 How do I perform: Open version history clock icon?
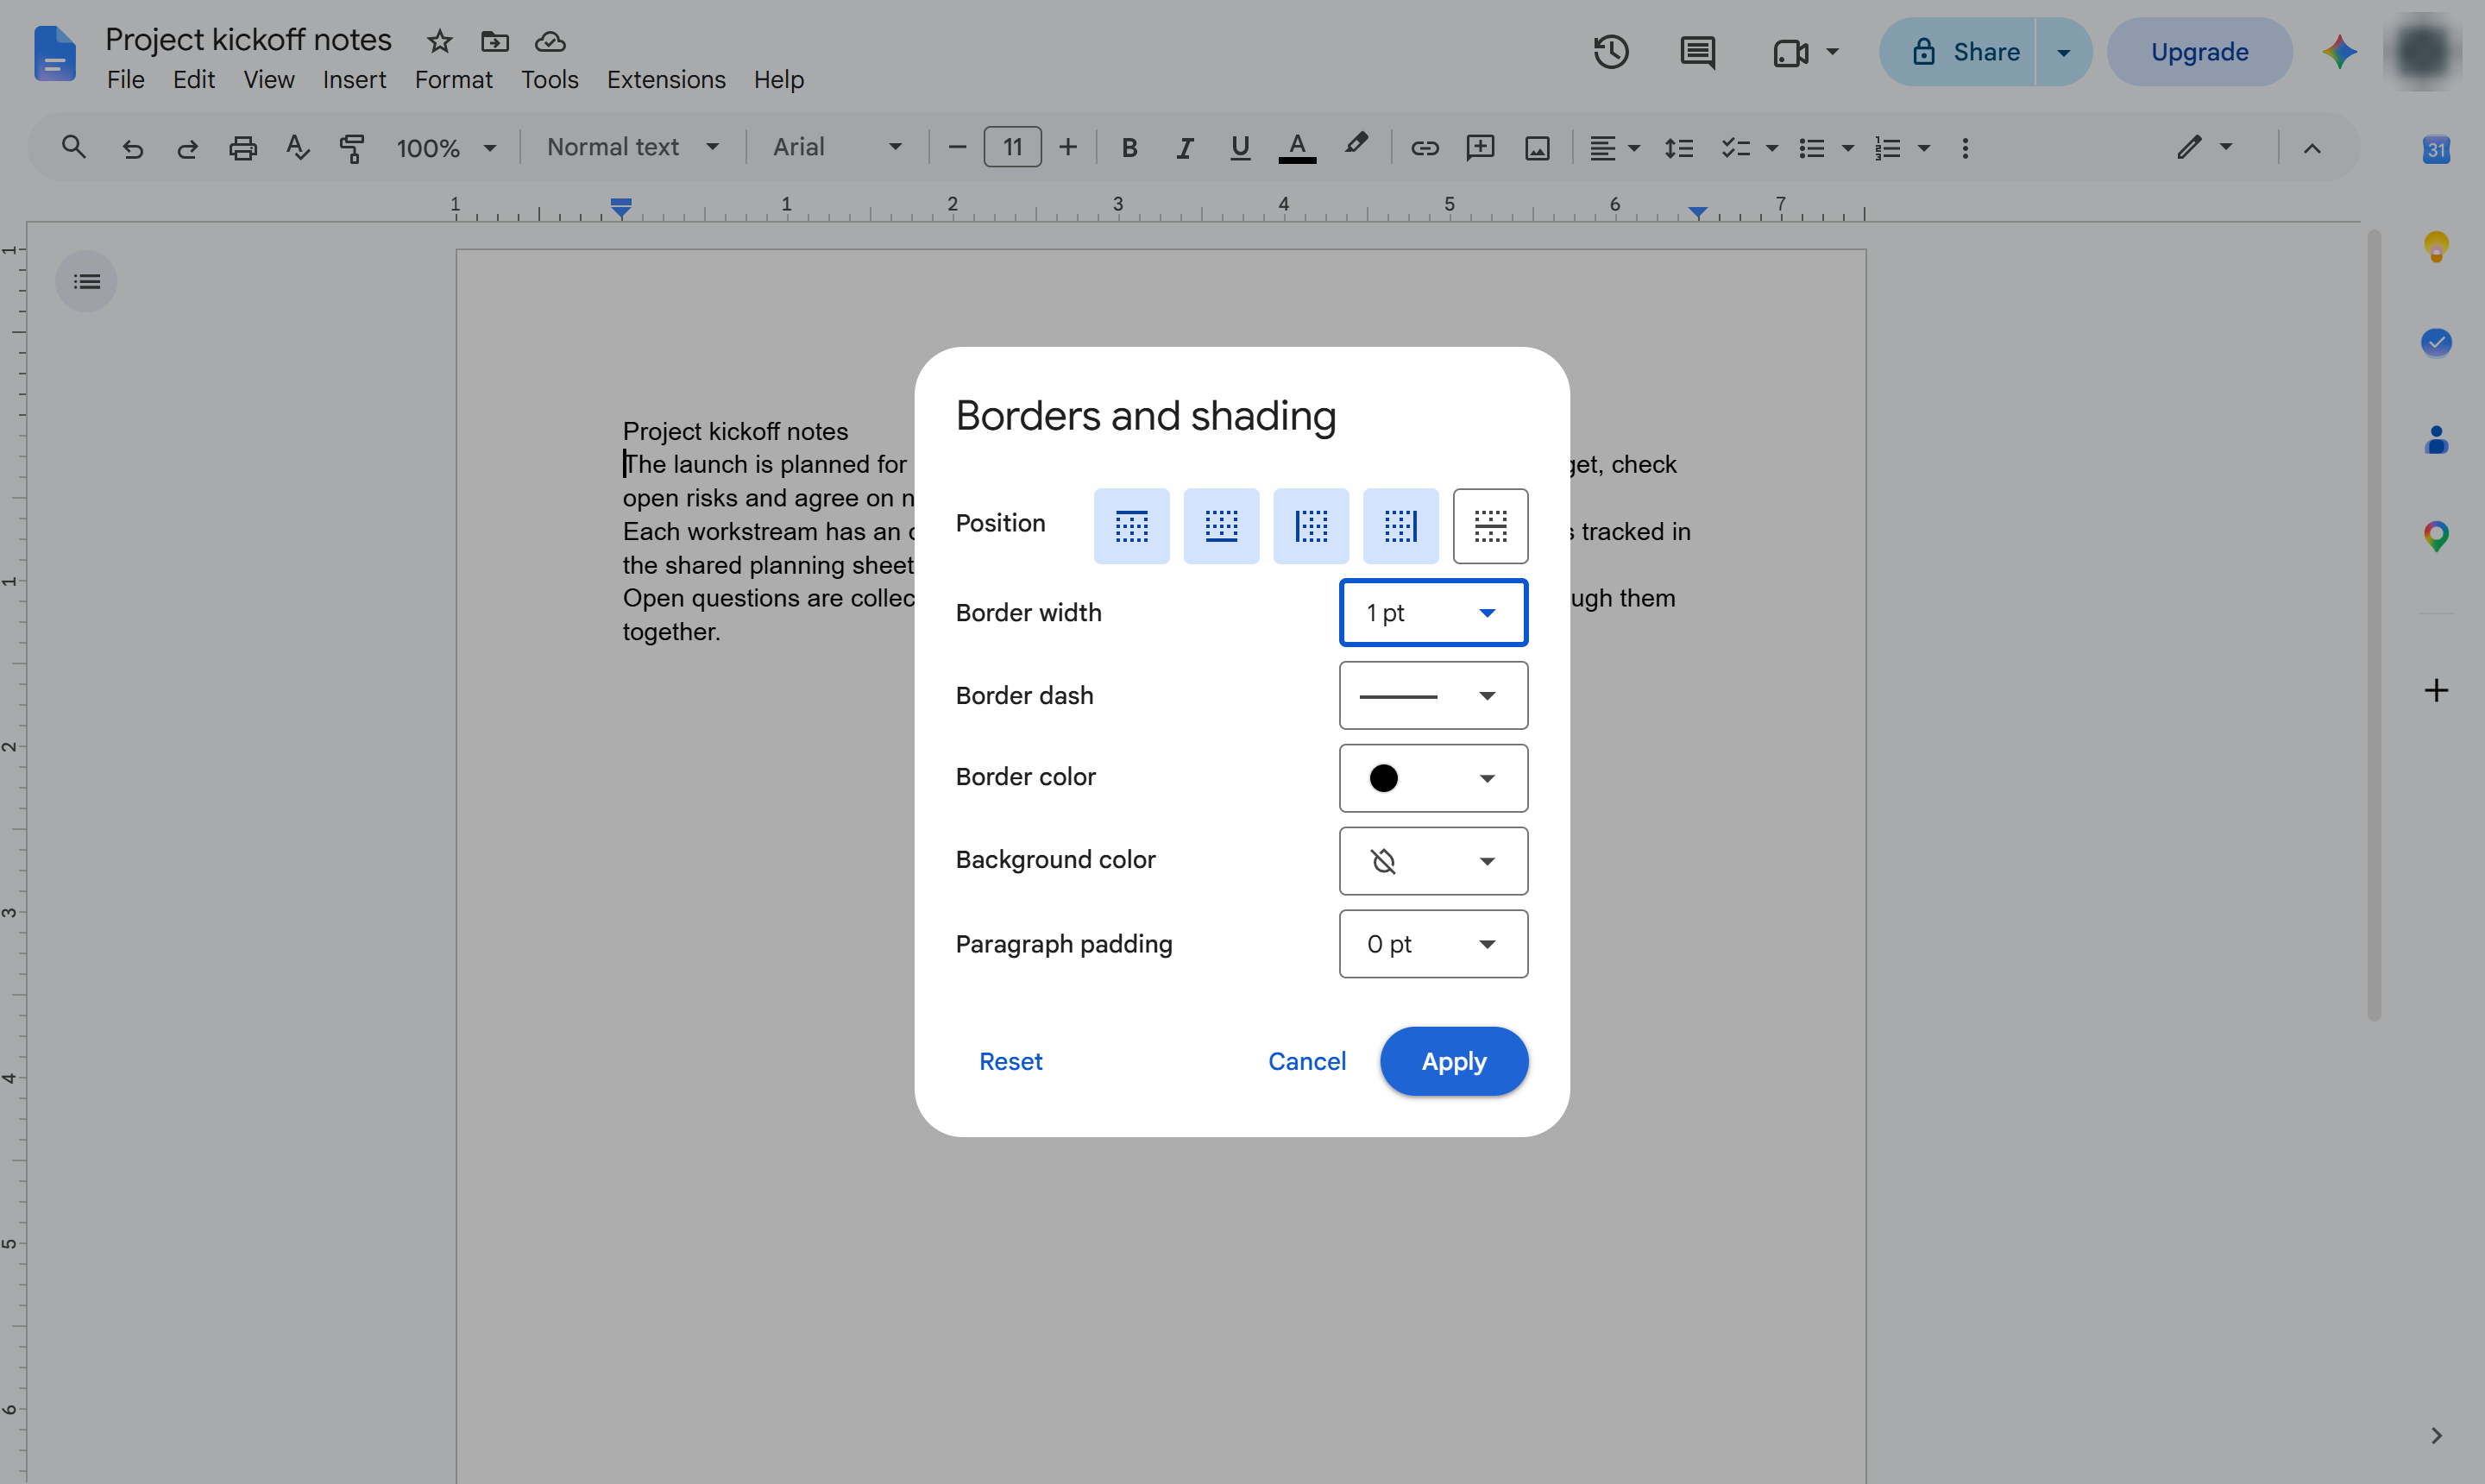1611,52
